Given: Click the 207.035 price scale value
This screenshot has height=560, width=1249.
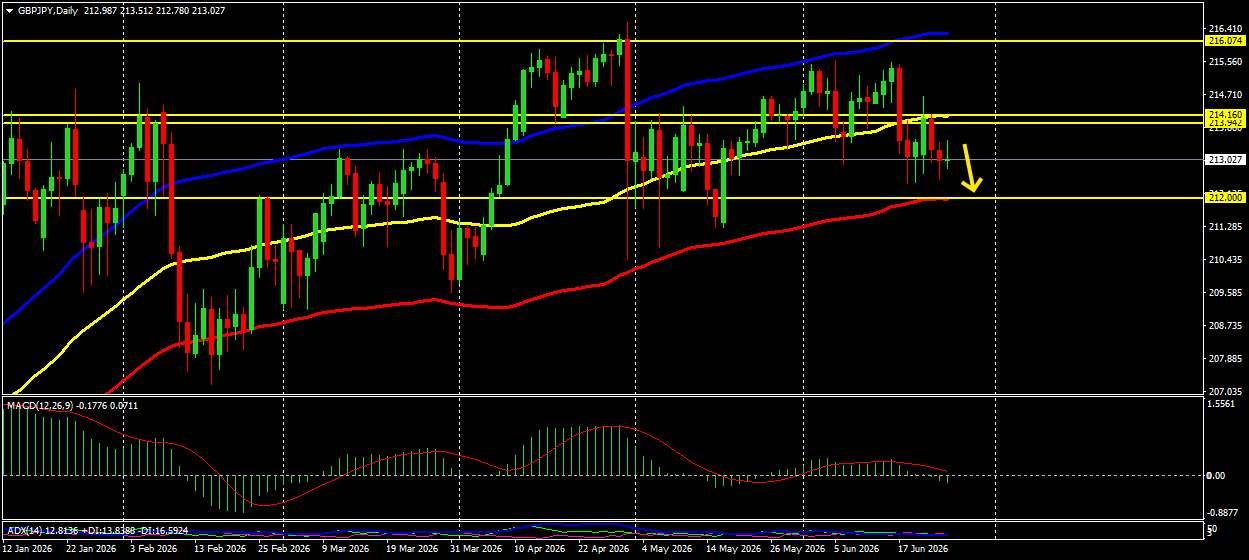Looking at the screenshot, I should pyautogui.click(x=1225, y=392).
